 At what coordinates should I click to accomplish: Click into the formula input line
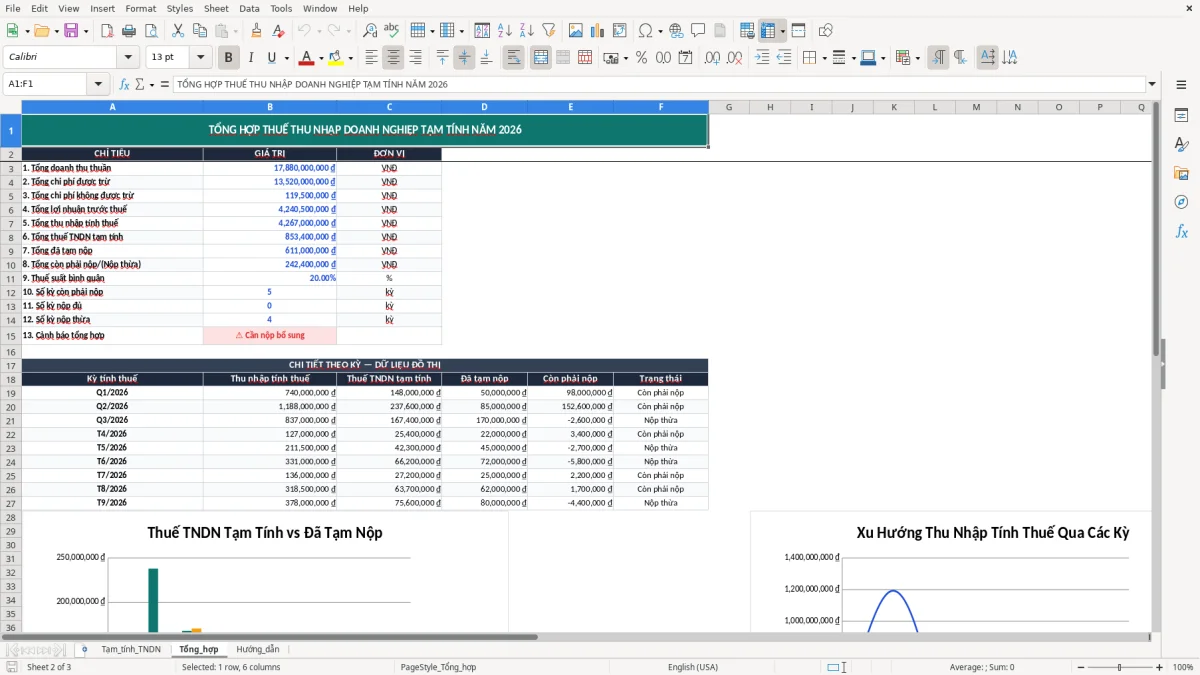658,85
